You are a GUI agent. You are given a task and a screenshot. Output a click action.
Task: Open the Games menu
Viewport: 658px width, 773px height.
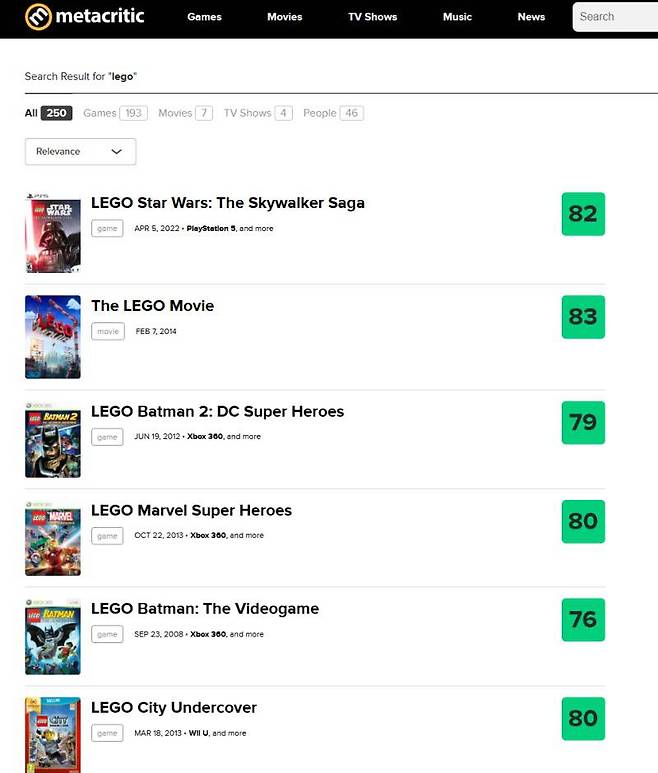click(x=204, y=17)
